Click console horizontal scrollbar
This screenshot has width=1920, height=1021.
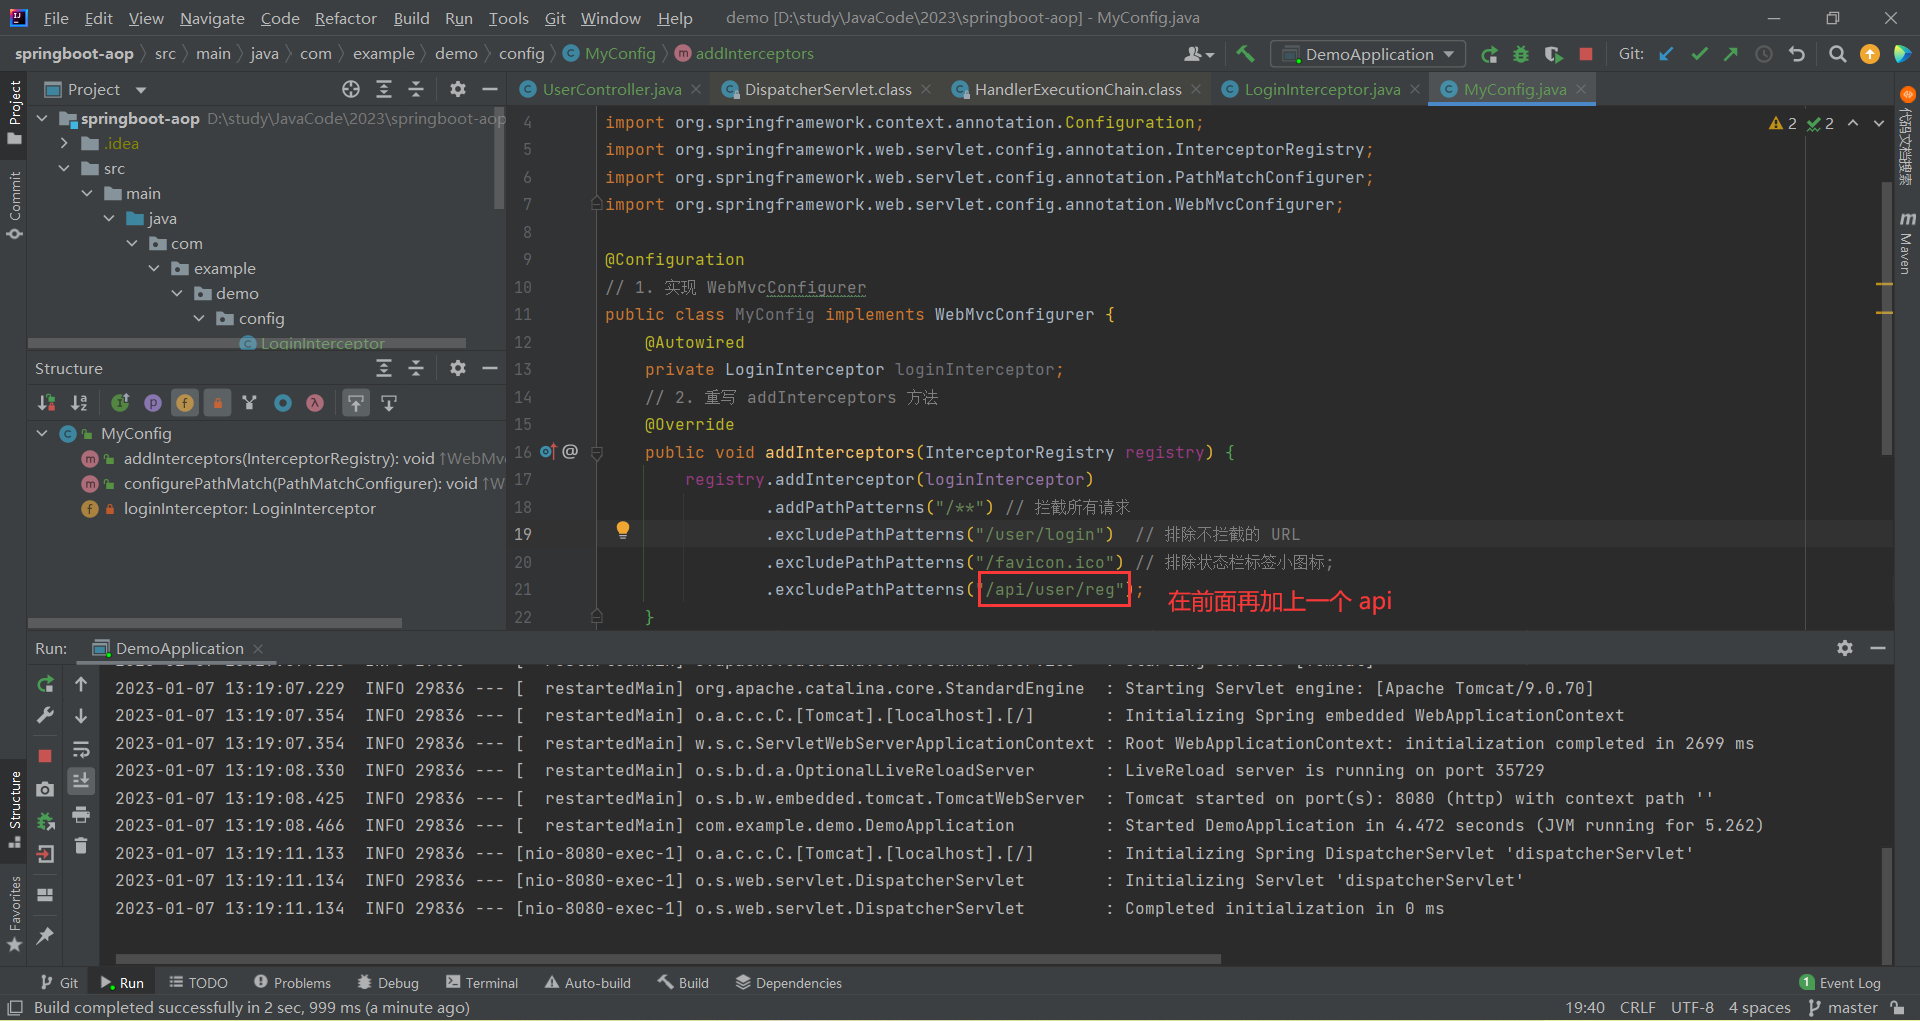point(668,959)
